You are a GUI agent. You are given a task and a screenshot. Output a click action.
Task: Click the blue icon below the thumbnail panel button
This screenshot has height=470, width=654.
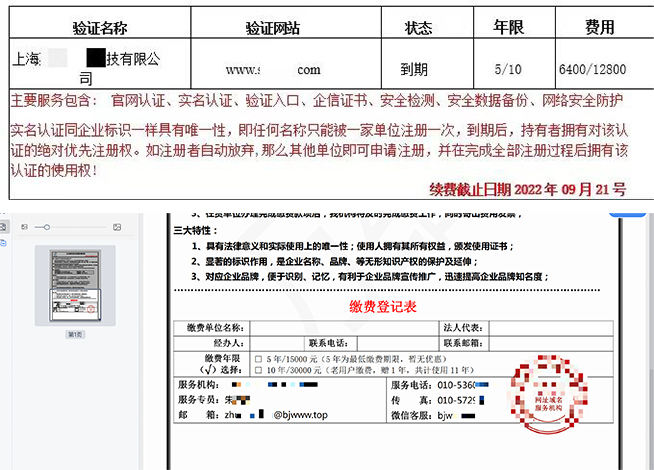3,243
